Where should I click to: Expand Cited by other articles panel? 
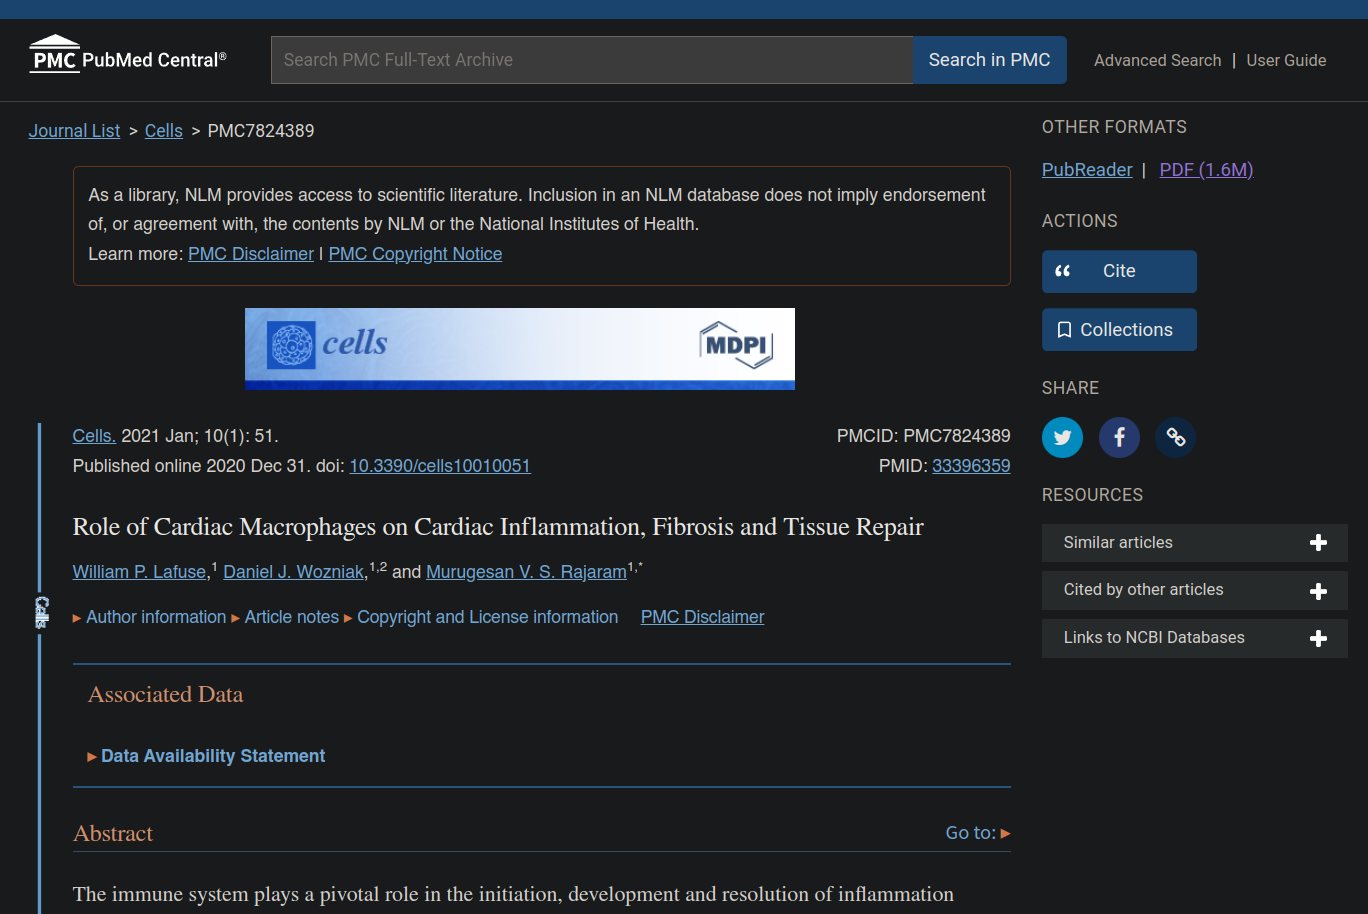[x=1194, y=591]
